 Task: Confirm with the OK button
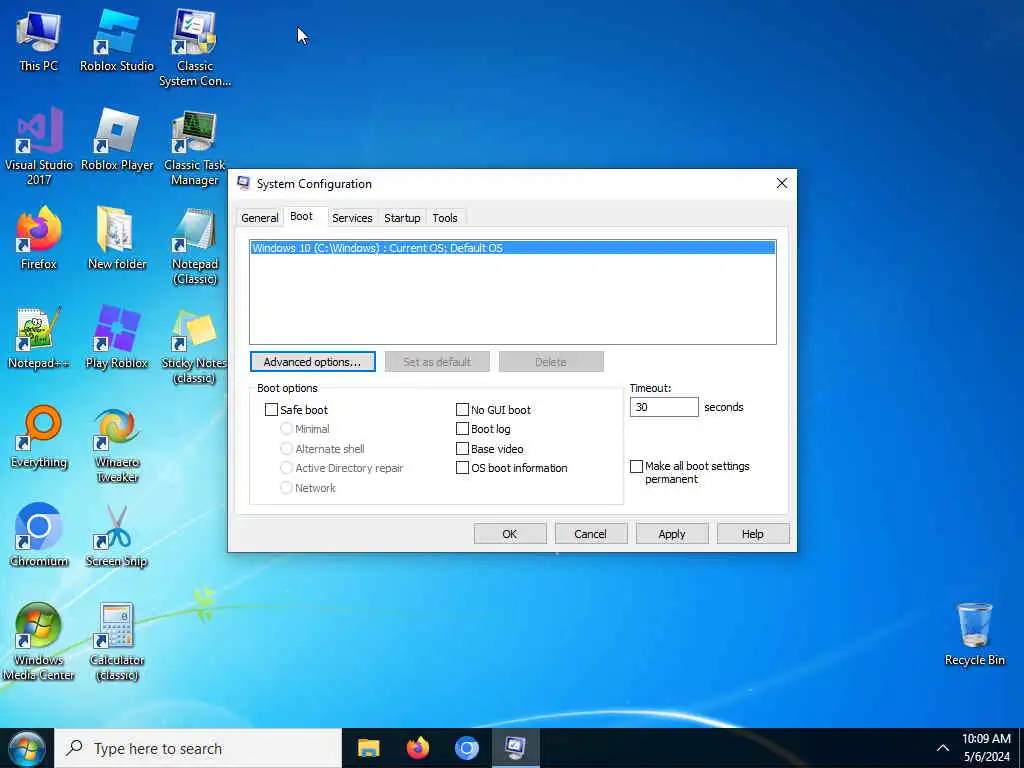pyautogui.click(x=509, y=534)
